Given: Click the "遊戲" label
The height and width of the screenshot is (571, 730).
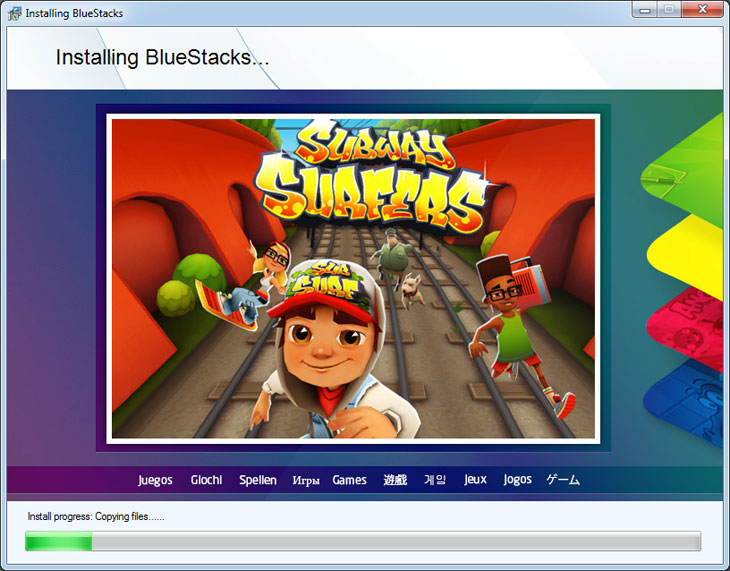Looking at the screenshot, I should coord(395,480).
